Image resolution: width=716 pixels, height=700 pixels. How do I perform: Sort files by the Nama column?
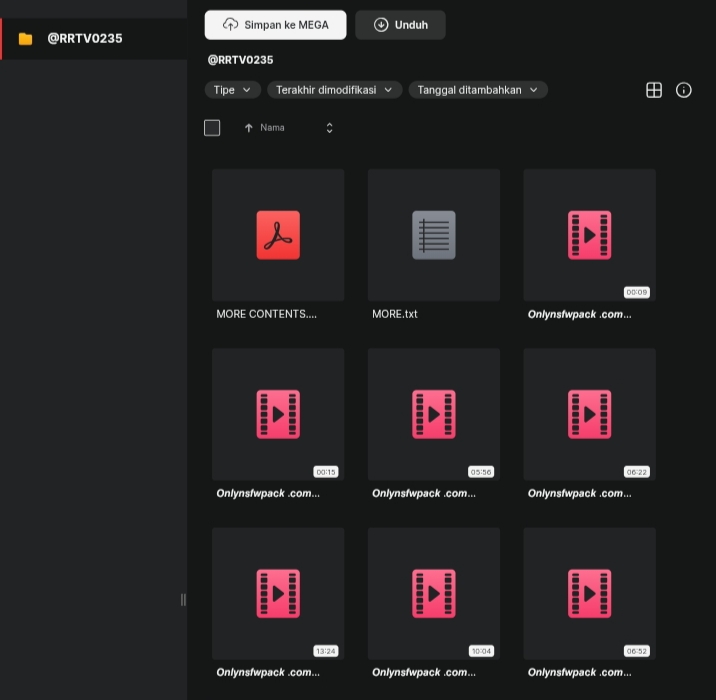[x=272, y=128]
